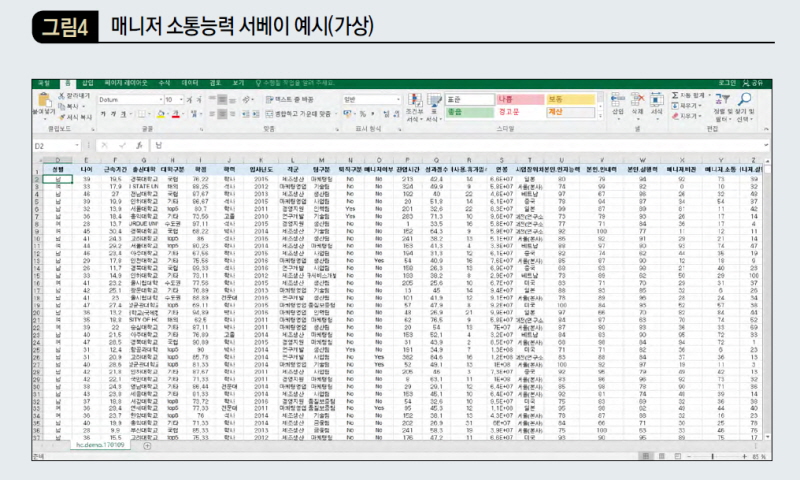The width and height of the screenshot is (800, 480).
Task: Apply the green 좋음 (Good) cell style
Action: coord(470,112)
